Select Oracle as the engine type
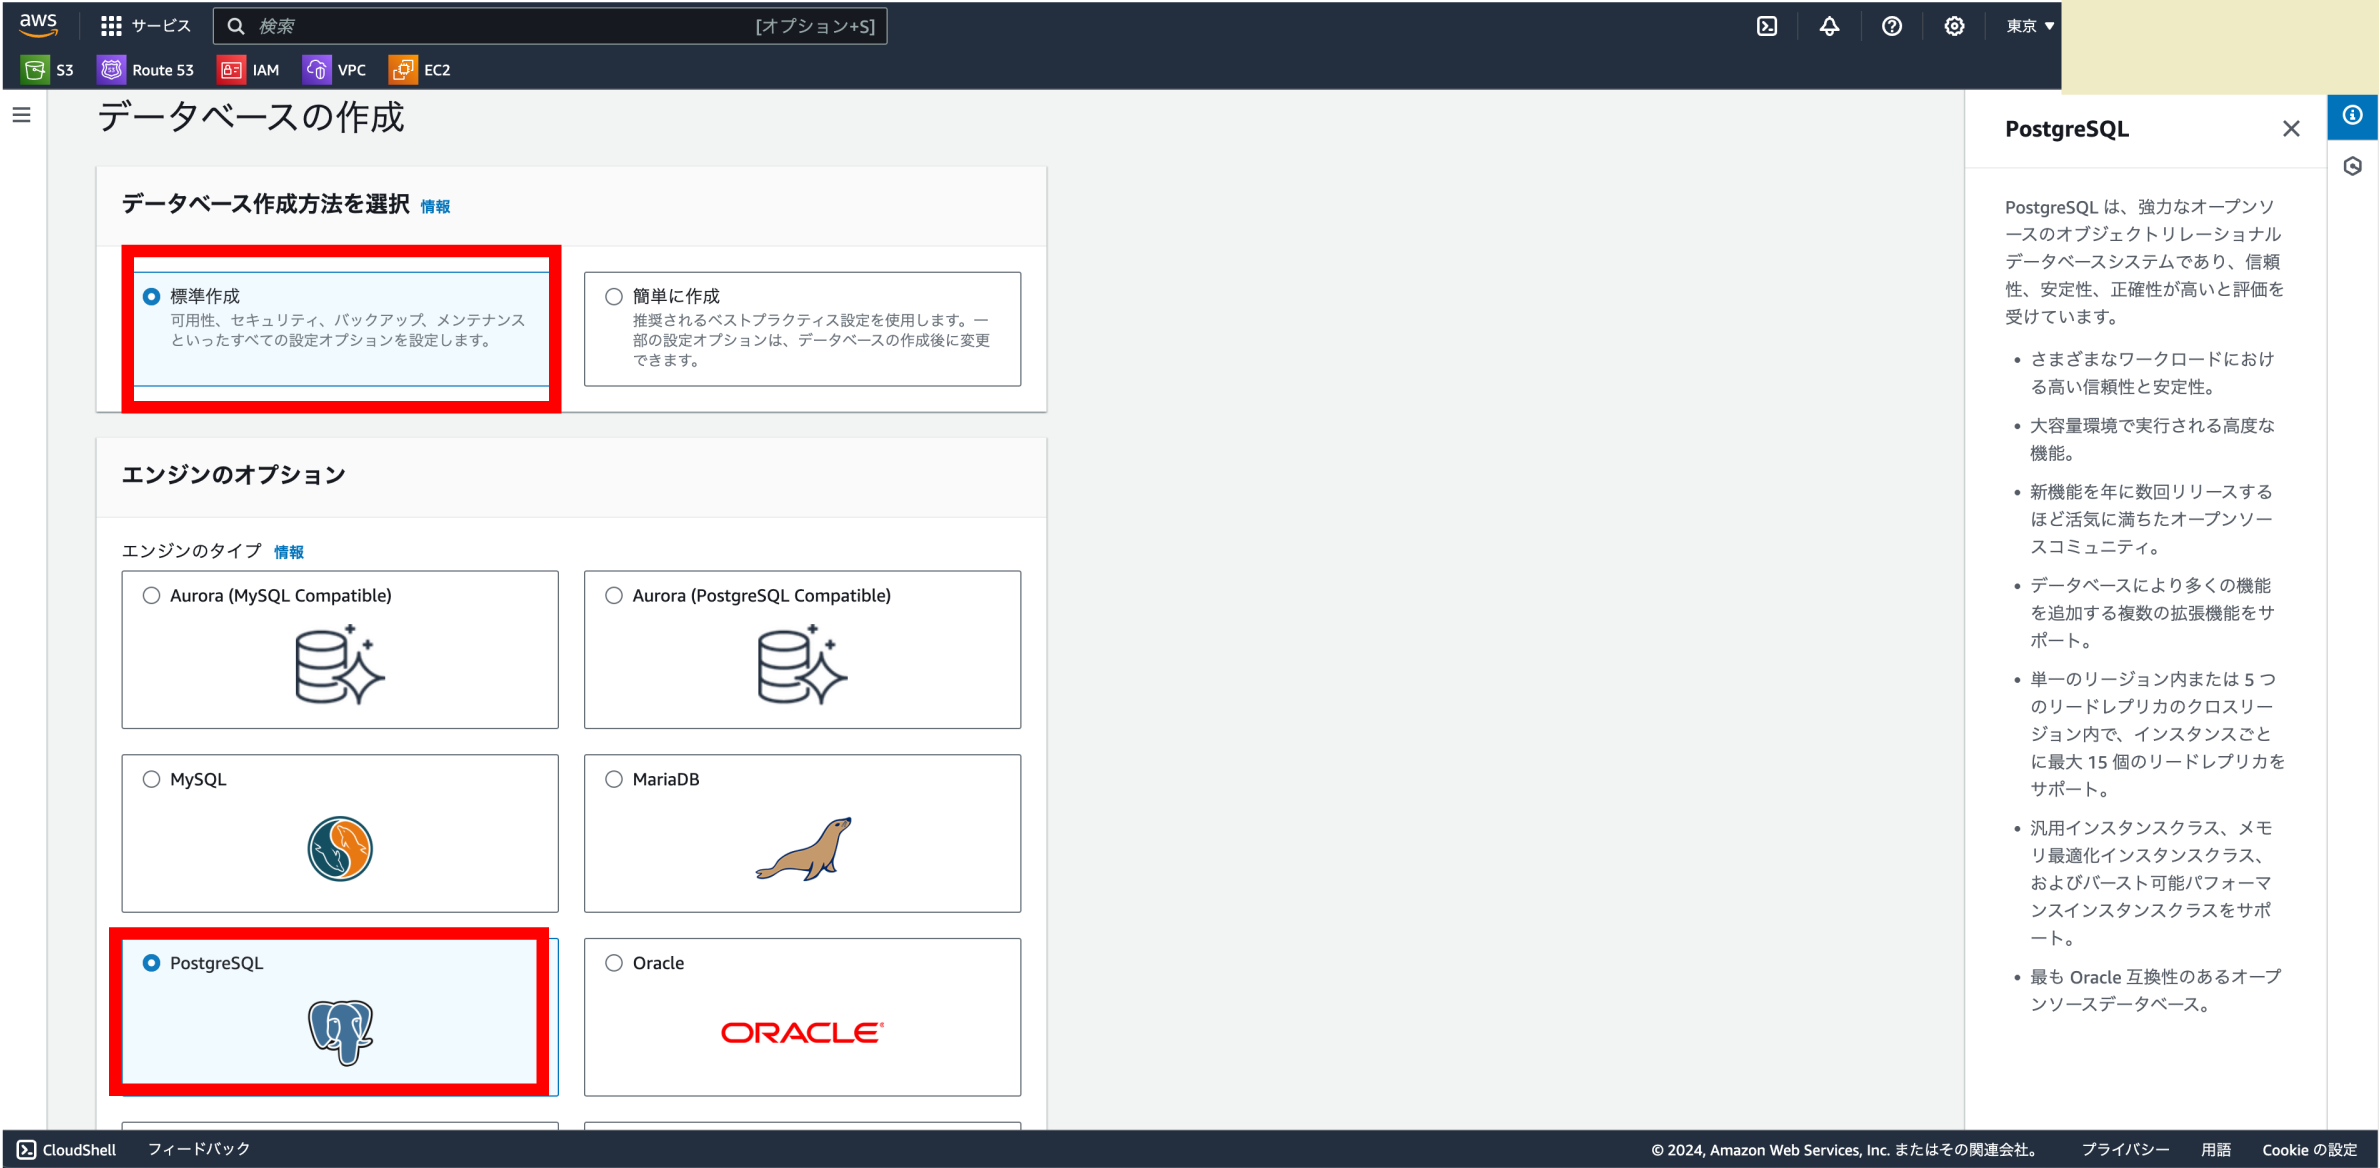The height and width of the screenshot is (1168, 2380). click(x=613, y=963)
